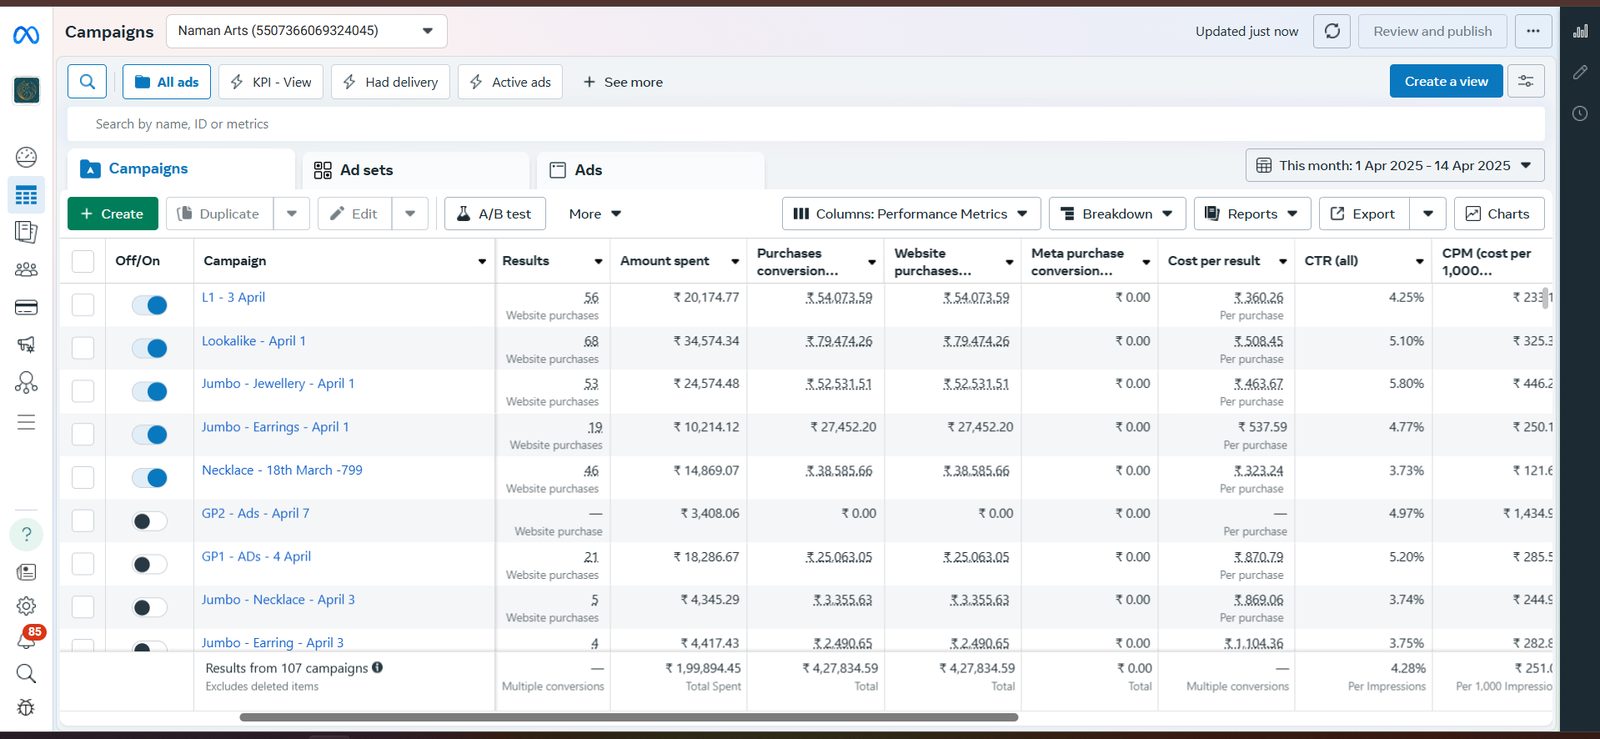
Task: Open the date range This month dropdown
Action: pyautogui.click(x=1395, y=165)
